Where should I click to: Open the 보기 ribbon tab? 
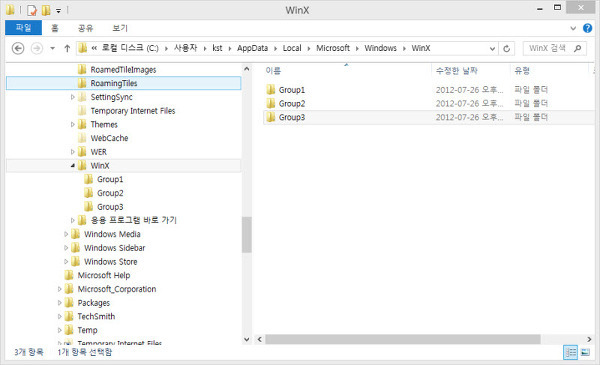point(120,28)
